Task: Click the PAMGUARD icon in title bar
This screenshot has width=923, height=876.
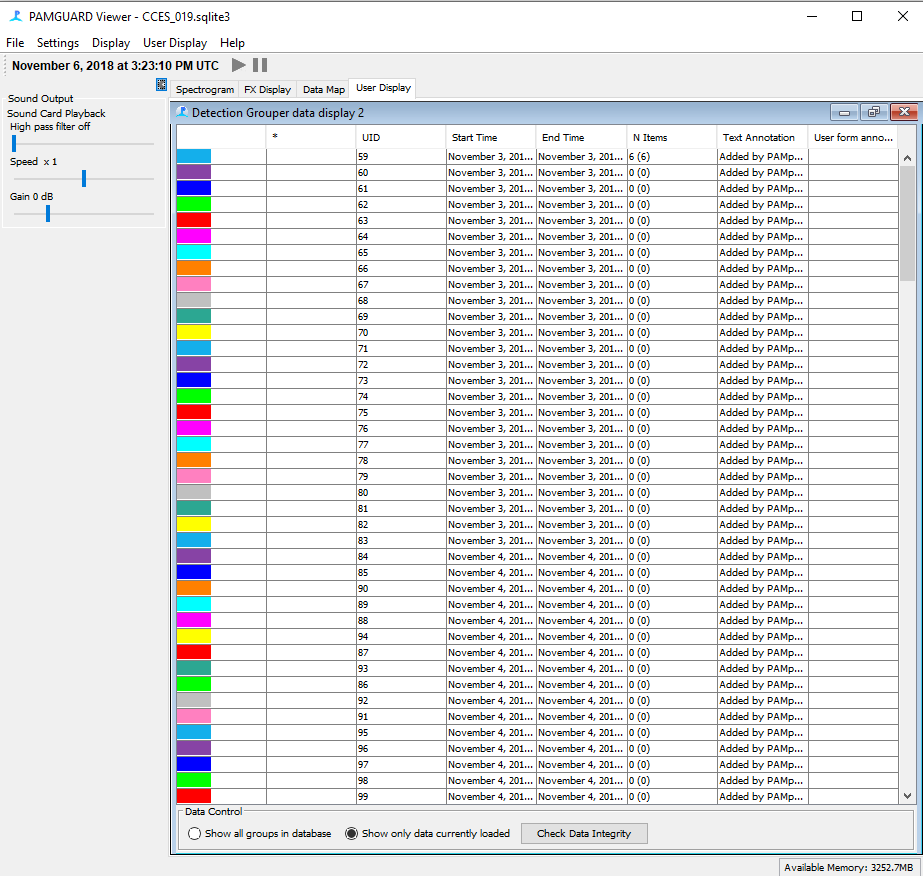Action: pos(15,16)
